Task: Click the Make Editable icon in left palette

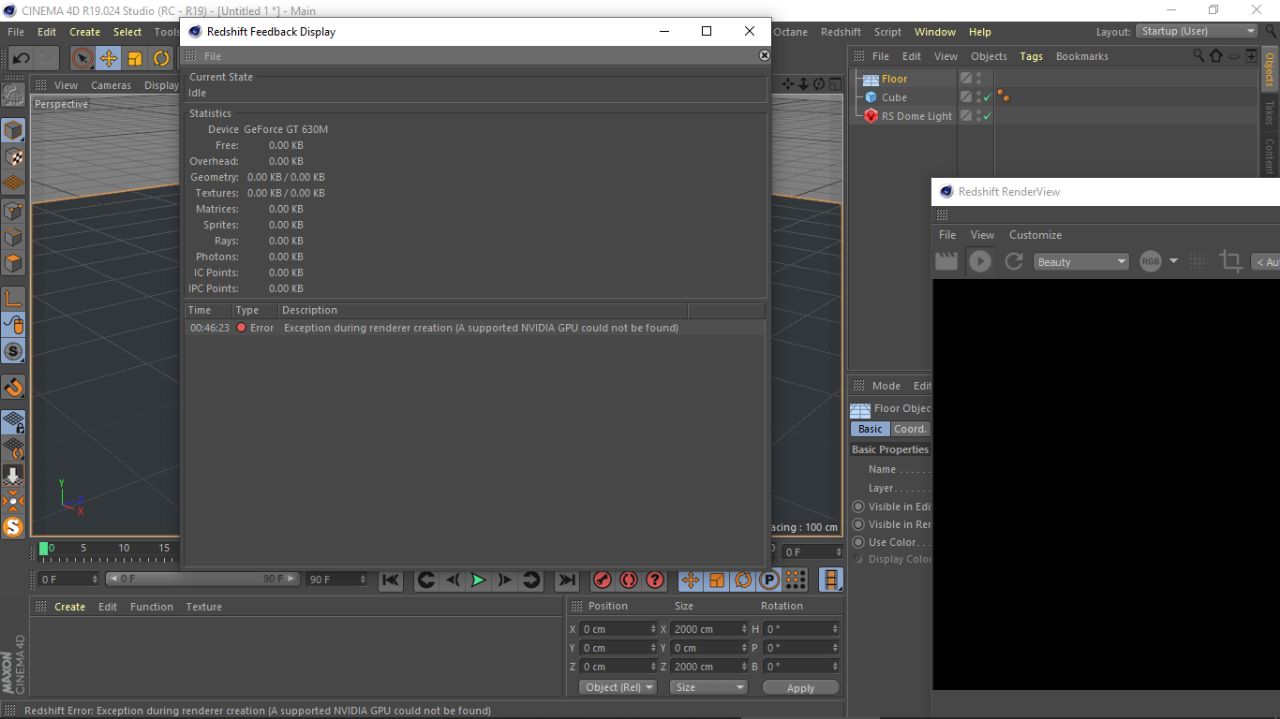Action: click(13, 95)
